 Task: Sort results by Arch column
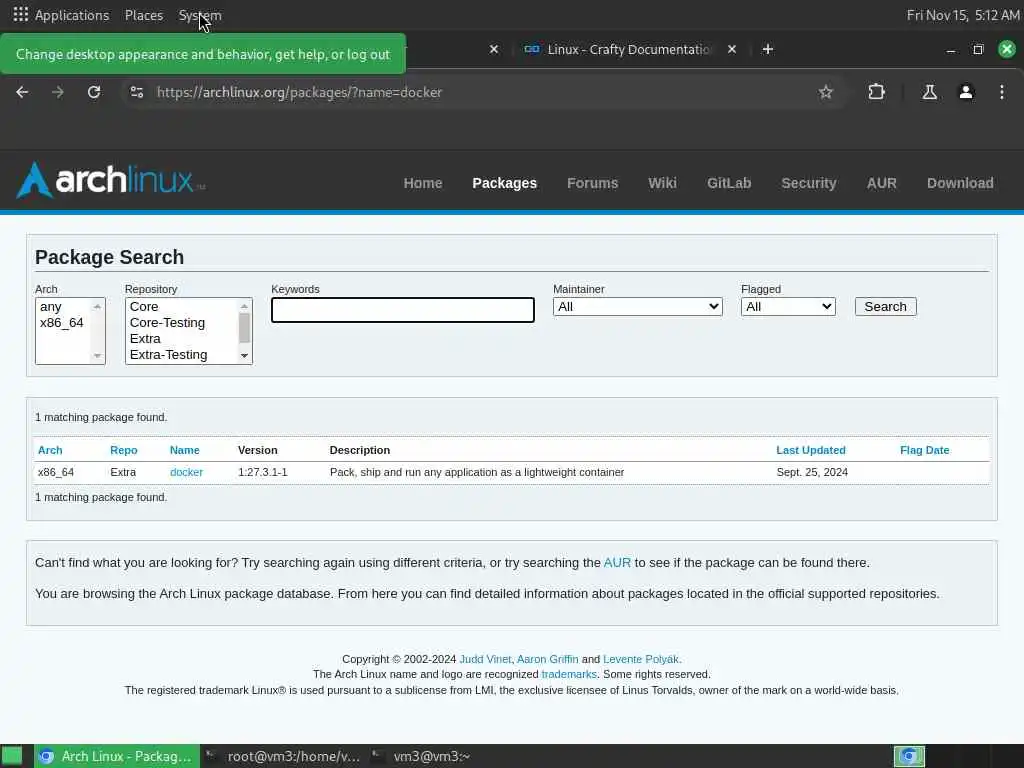tap(50, 450)
